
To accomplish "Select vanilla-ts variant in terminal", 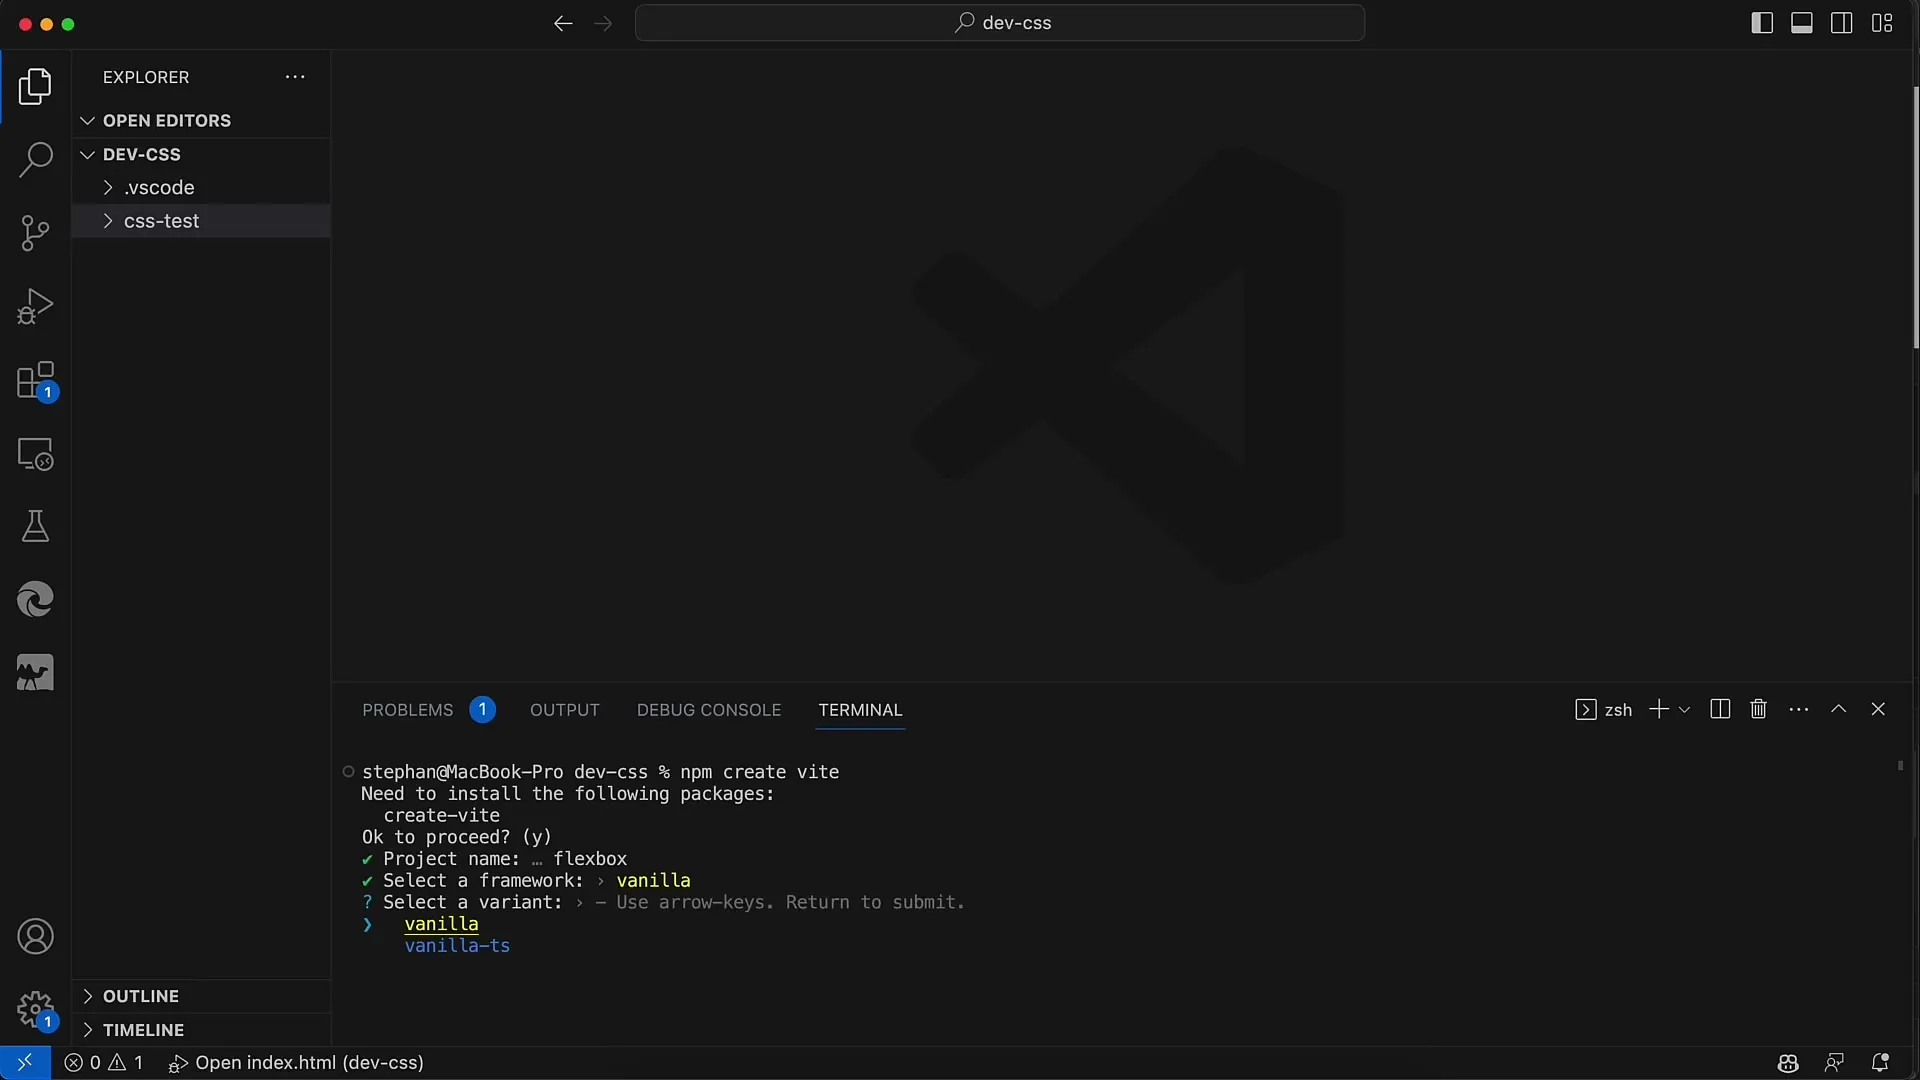I will coord(457,946).
